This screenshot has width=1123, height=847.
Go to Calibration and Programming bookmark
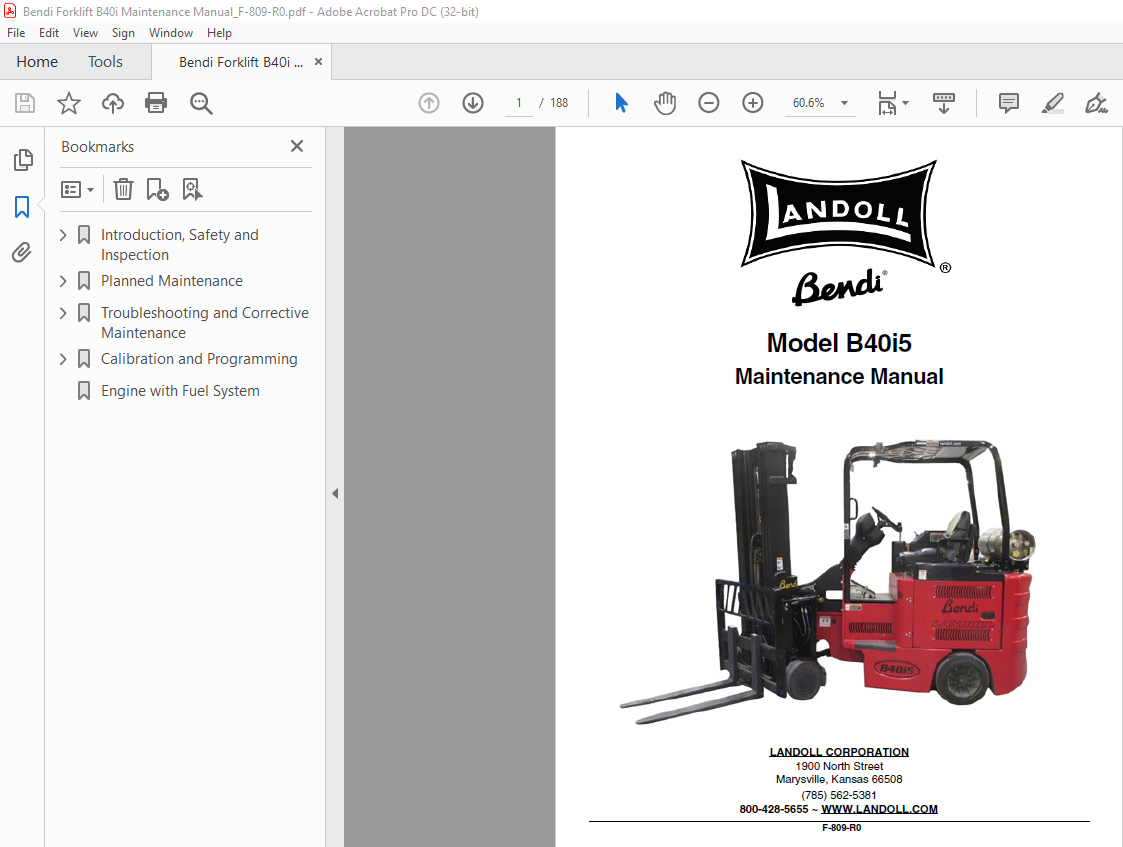199,359
